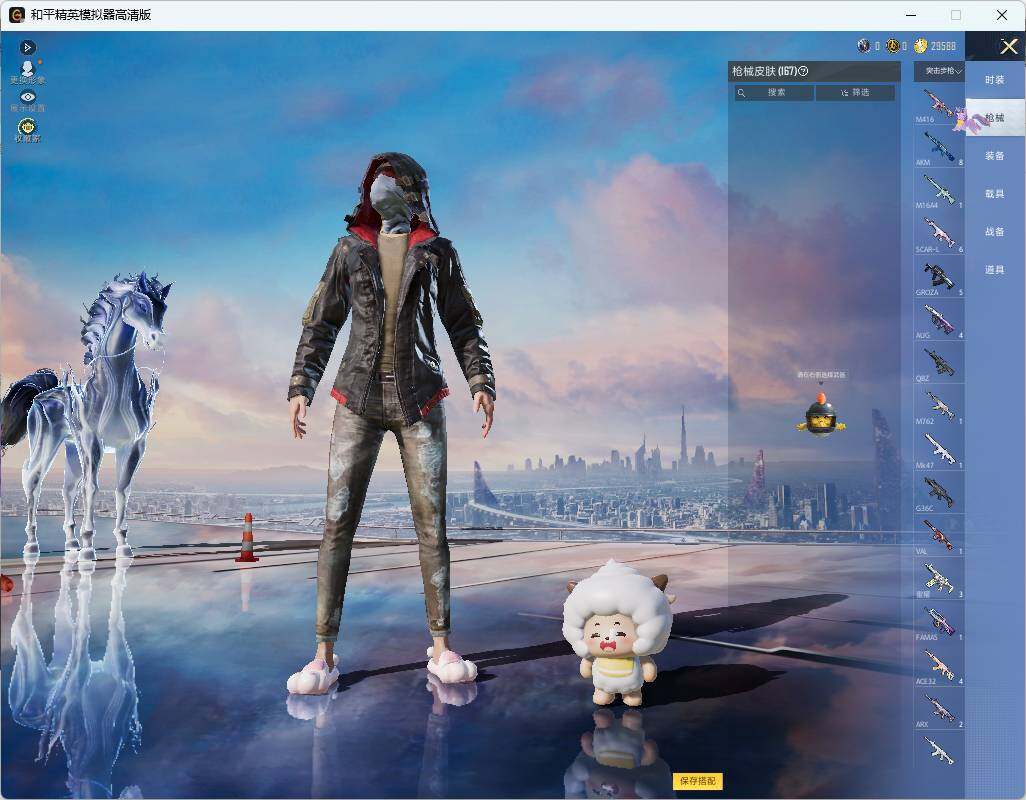Switch to the 枪械 tab
Viewport: 1026px width, 800px height.
tap(995, 118)
